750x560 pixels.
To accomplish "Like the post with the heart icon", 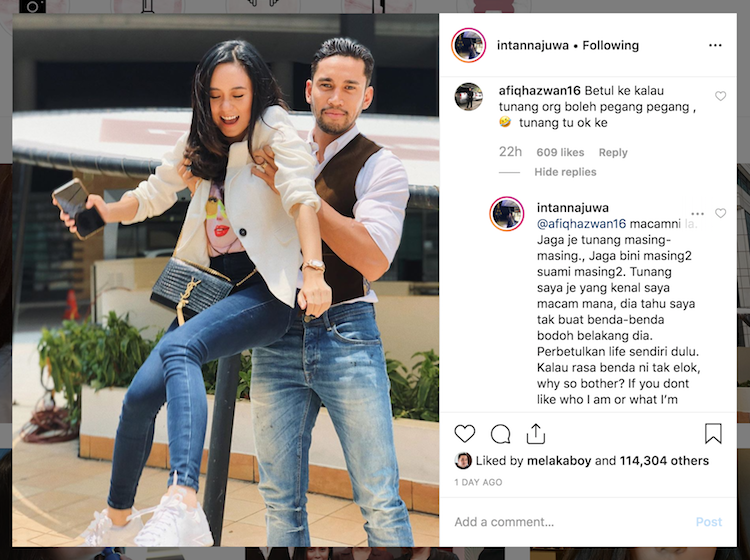I will [x=464, y=434].
